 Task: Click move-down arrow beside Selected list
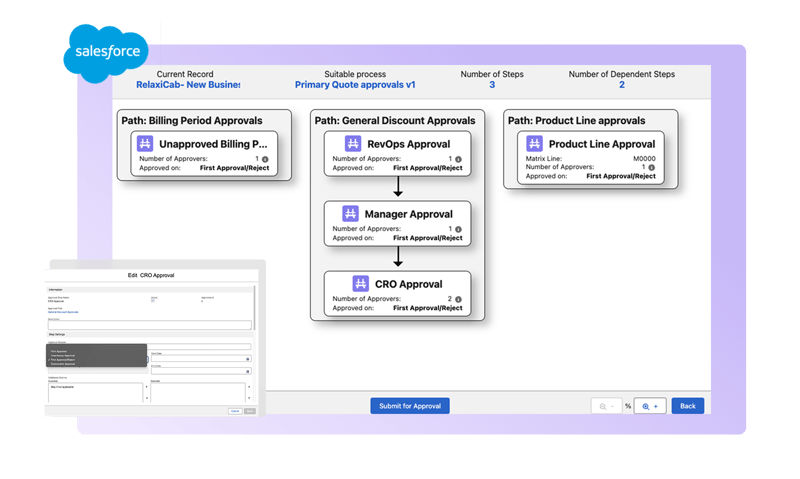pos(249,398)
